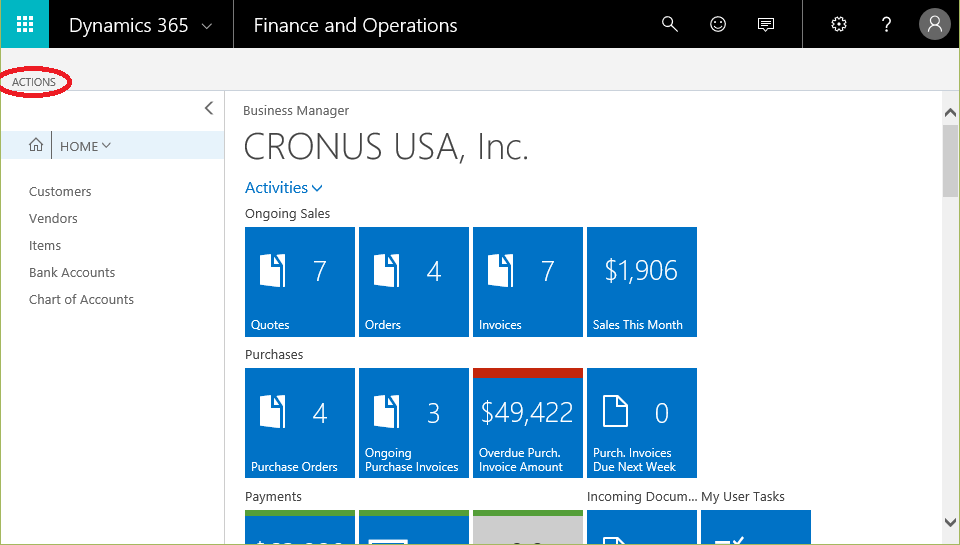Open the chat messages icon
The width and height of the screenshot is (960, 545).
pos(765,24)
